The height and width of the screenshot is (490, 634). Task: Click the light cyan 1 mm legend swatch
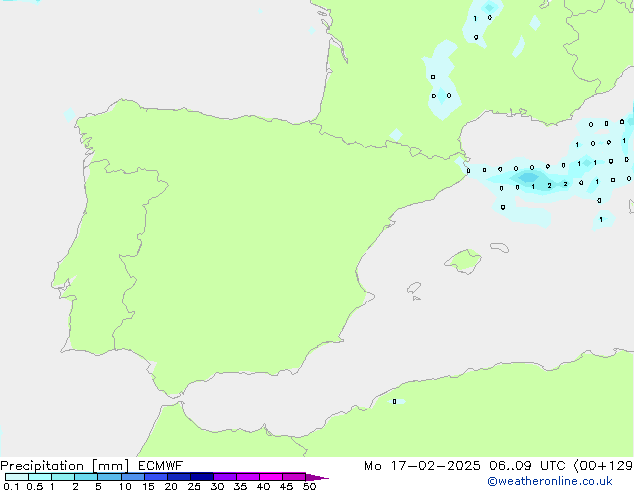[x=63, y=477]
